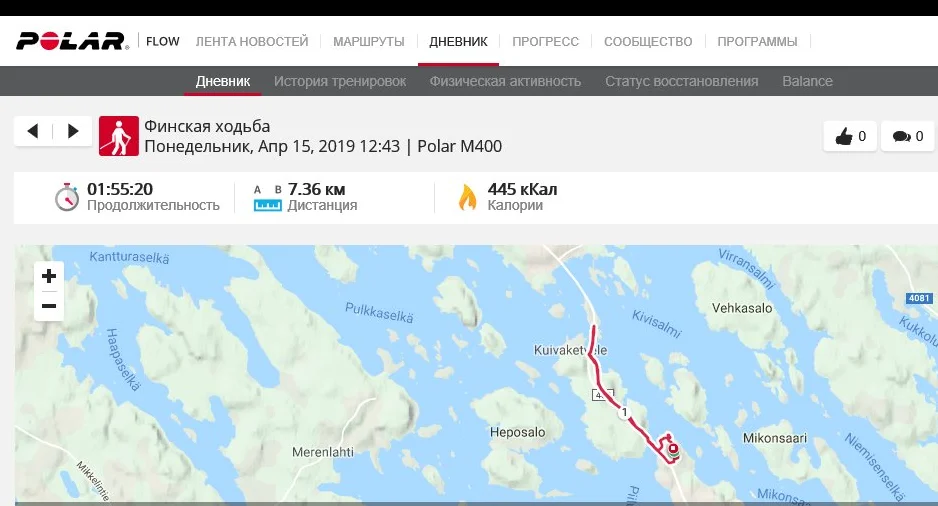938x506 pixels.
Task: Click the stopwatch duration icon
Action: [67, 197]
